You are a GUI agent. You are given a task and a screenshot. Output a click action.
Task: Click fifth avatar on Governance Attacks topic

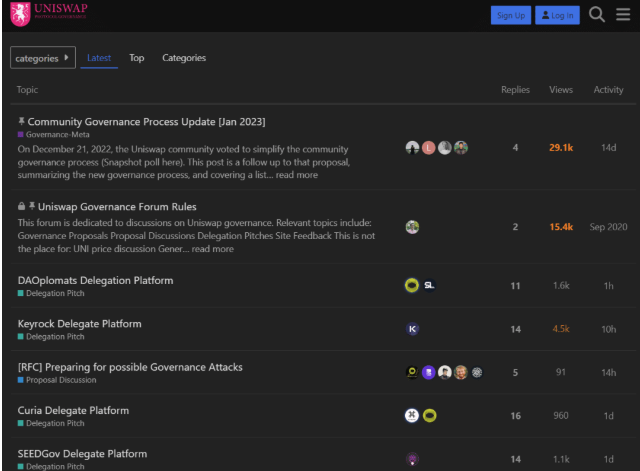(x=477, y=372)
